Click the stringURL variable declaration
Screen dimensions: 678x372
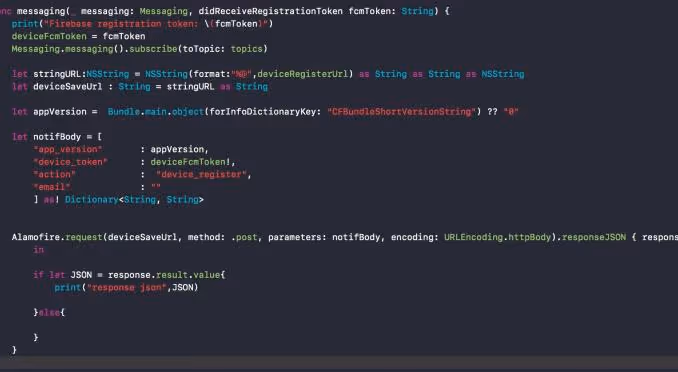(57, 74)
